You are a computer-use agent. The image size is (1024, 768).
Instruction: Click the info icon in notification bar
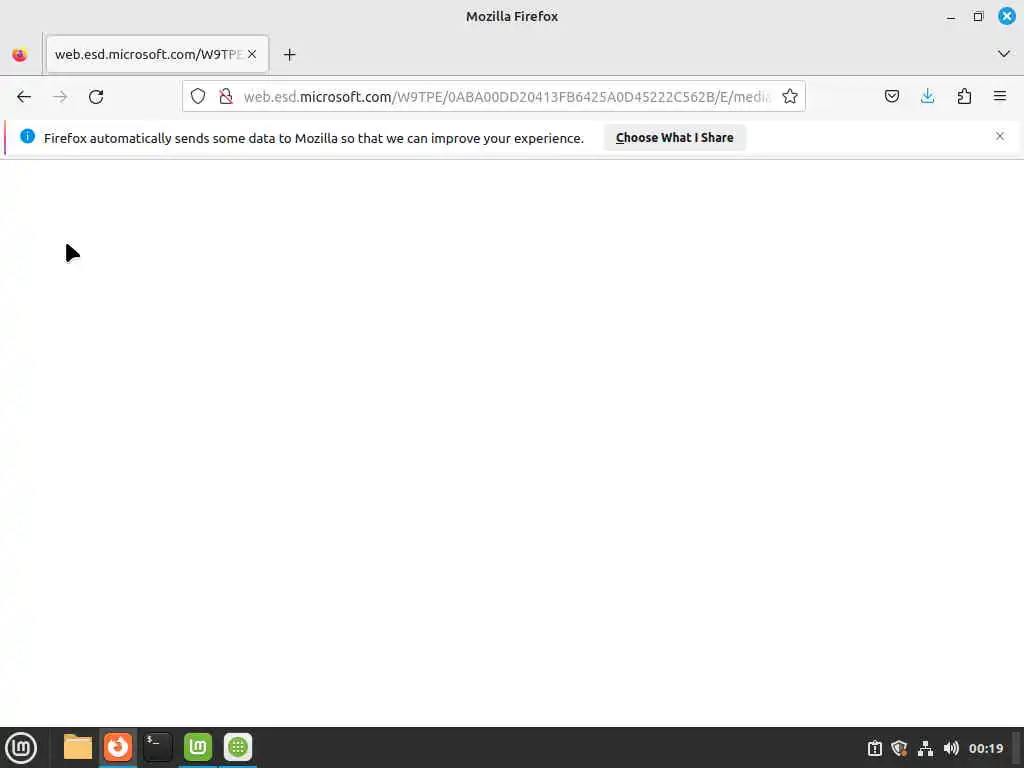[27, 136]
